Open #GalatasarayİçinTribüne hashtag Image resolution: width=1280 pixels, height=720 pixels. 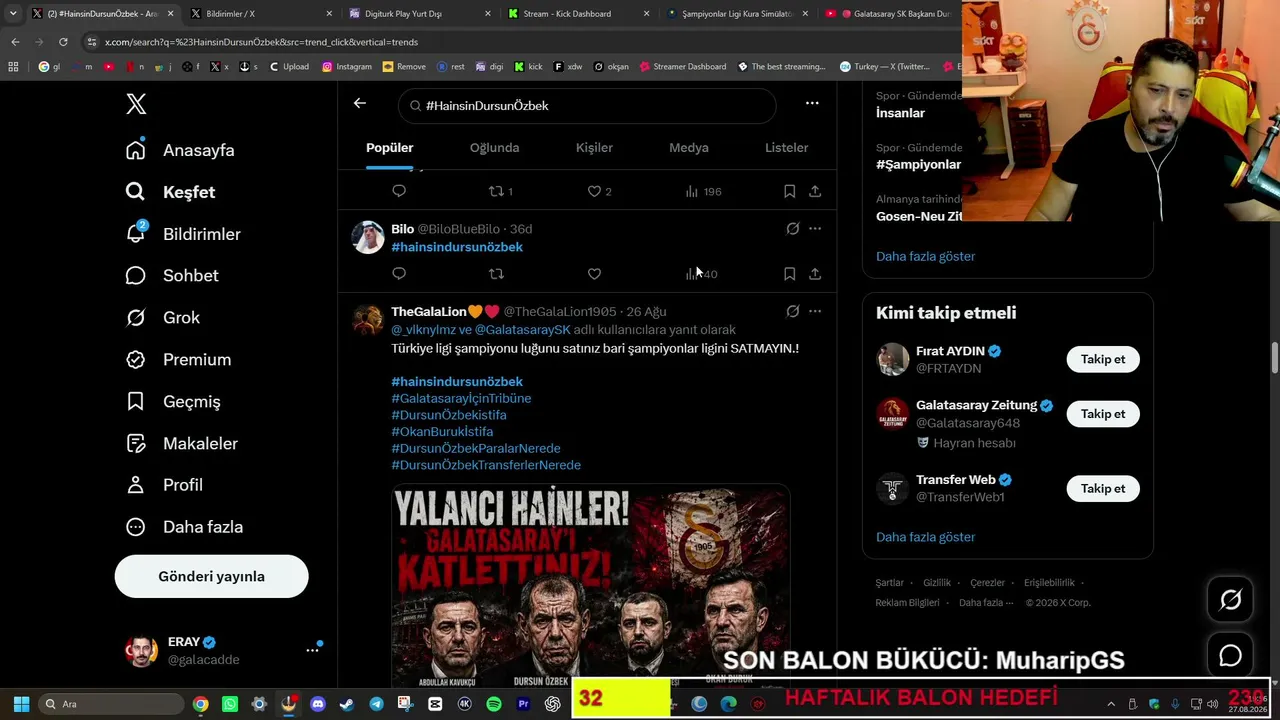click(x=461, y=398)
